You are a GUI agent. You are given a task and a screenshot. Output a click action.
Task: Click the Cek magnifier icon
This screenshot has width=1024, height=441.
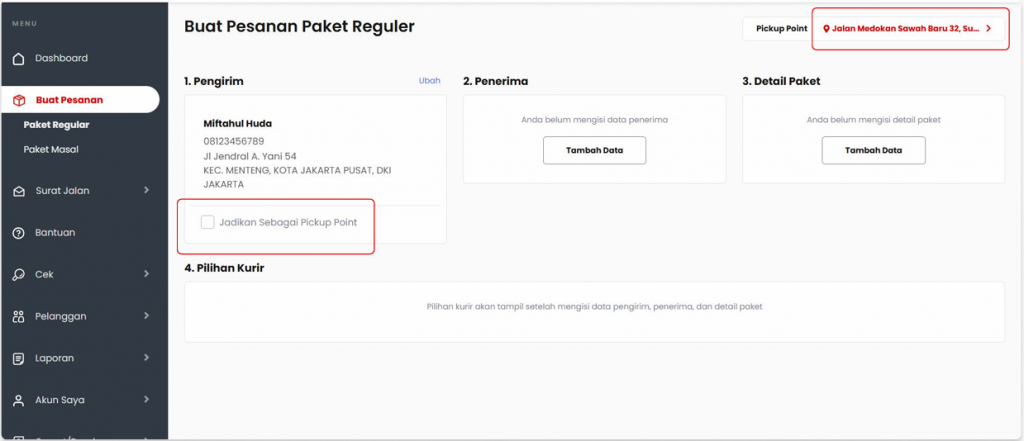coord(18,275)
